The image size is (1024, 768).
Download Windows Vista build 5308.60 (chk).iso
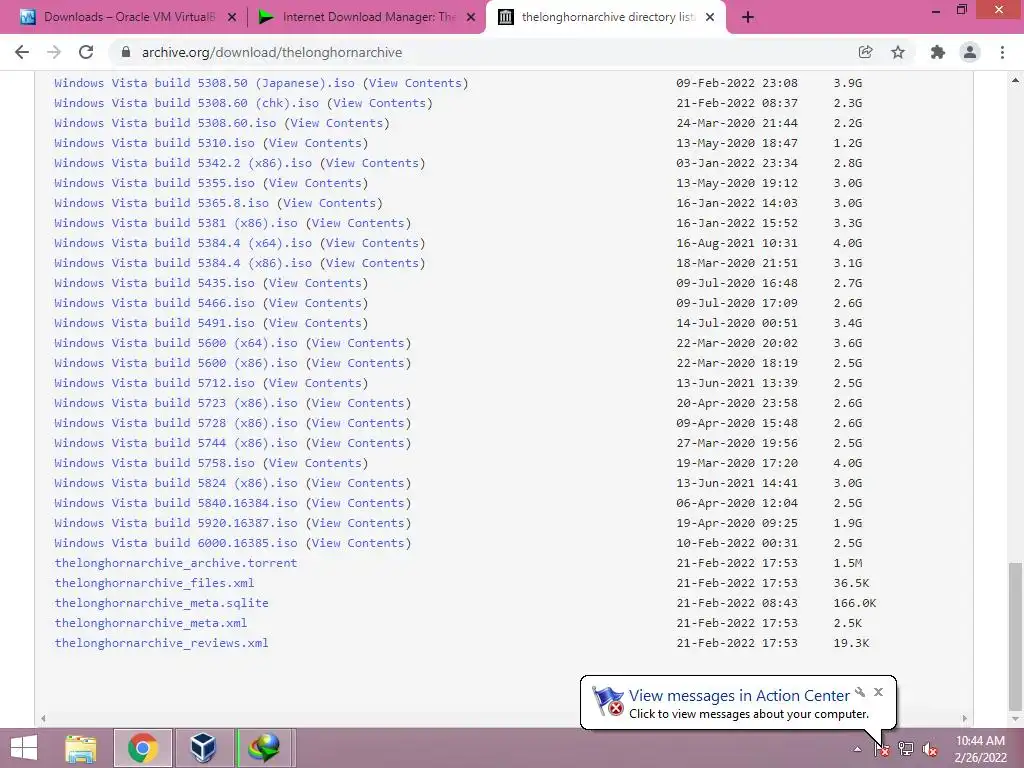pyautogui.click(x=187, y=103)
